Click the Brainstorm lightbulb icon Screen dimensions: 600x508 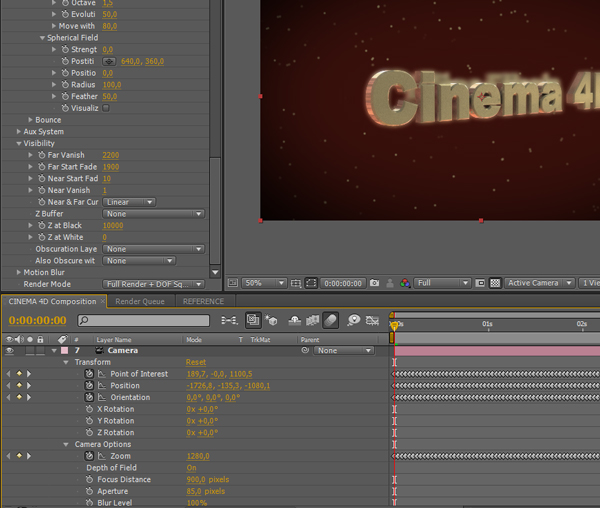(x=354, y=320)
